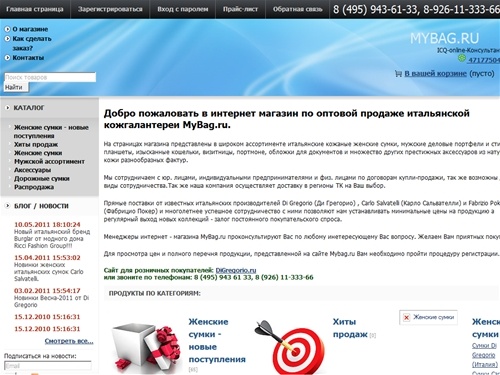Open news dated 15.12.2010 15:16:31 first entry
500x375 pixels.
[47, 317]
